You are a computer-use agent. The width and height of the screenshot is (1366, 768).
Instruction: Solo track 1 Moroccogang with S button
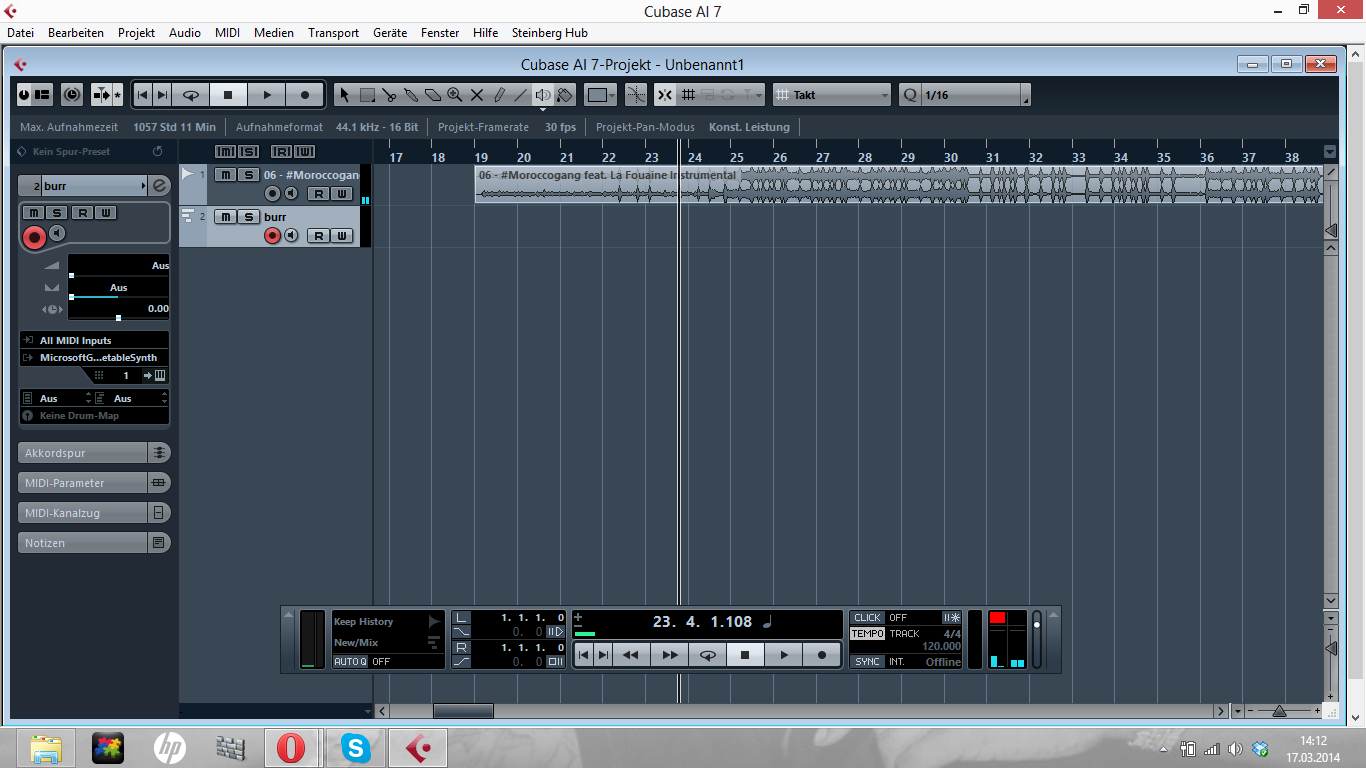[x=248, y=175]
